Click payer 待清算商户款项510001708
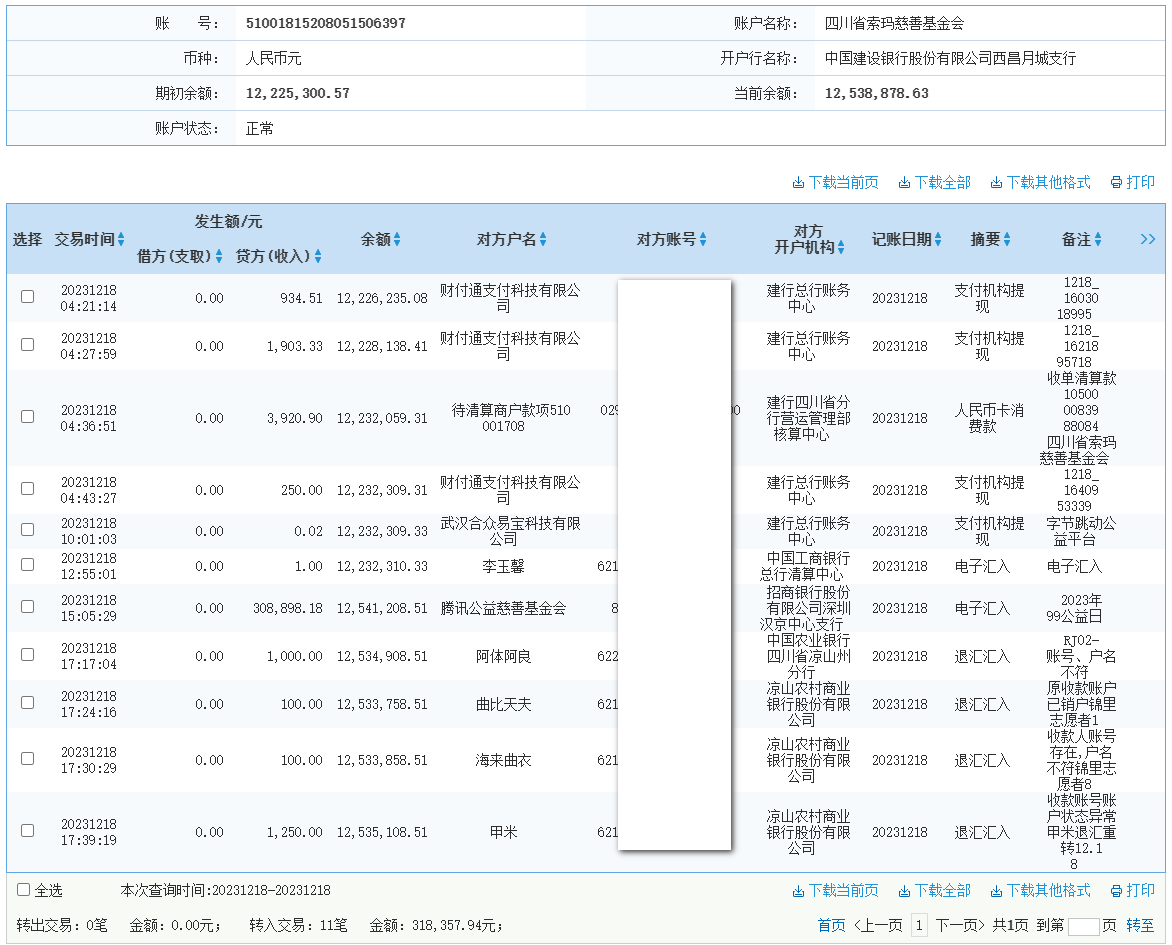This screenshot has width=1172, height=945. (x=511, y=418)
